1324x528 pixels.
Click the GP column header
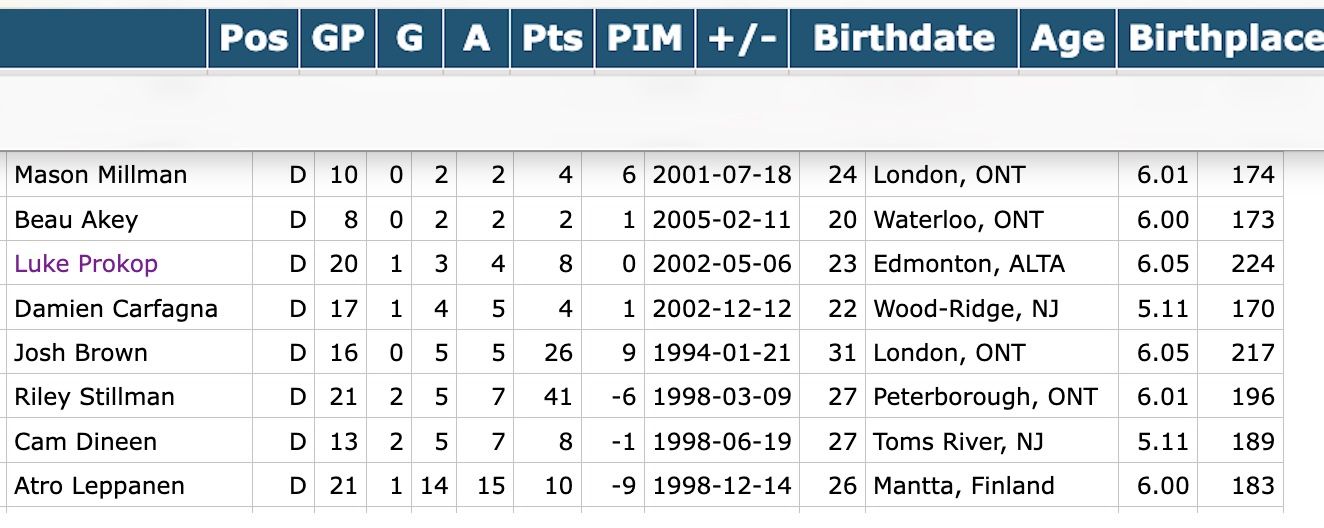coord(338,38)
